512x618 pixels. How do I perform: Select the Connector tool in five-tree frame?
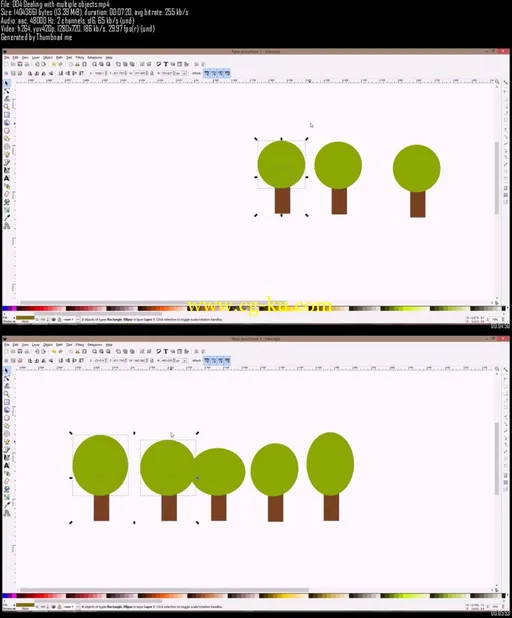point(7,513)
